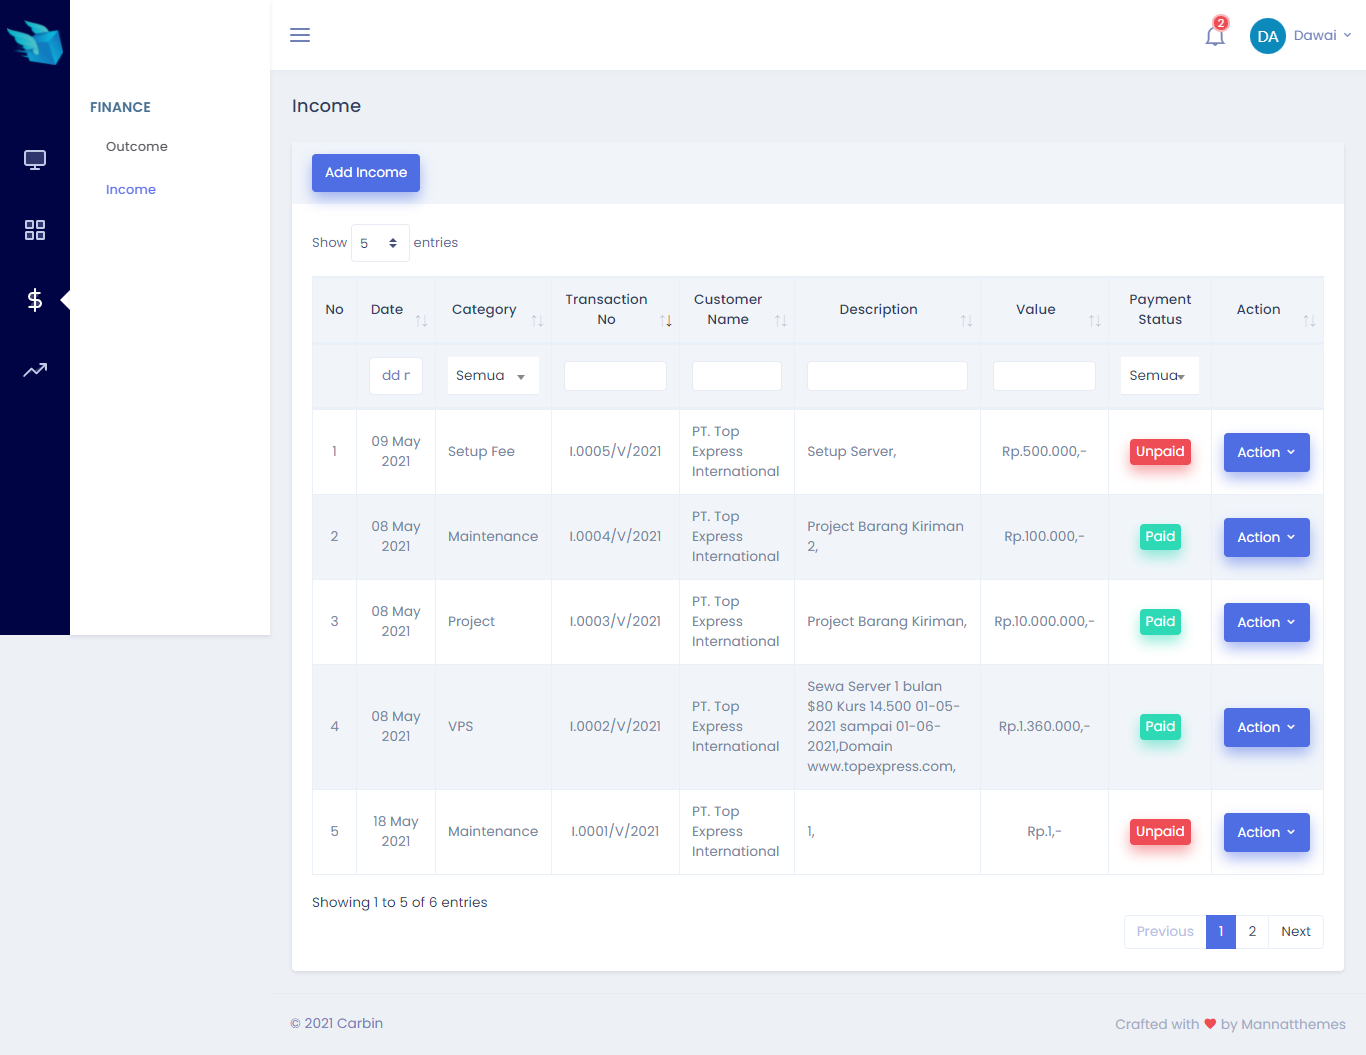Open the show entries count dropdown
Screen dimensions: 1366x1055
click(380, 243)
